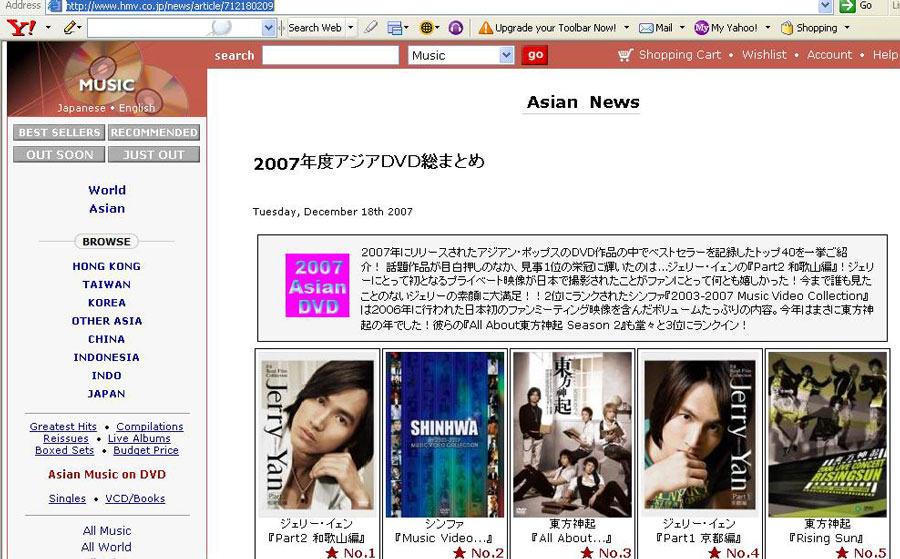
Task: Click the highlighter icon in Yahoo toolbar
Action: point(371,27)
